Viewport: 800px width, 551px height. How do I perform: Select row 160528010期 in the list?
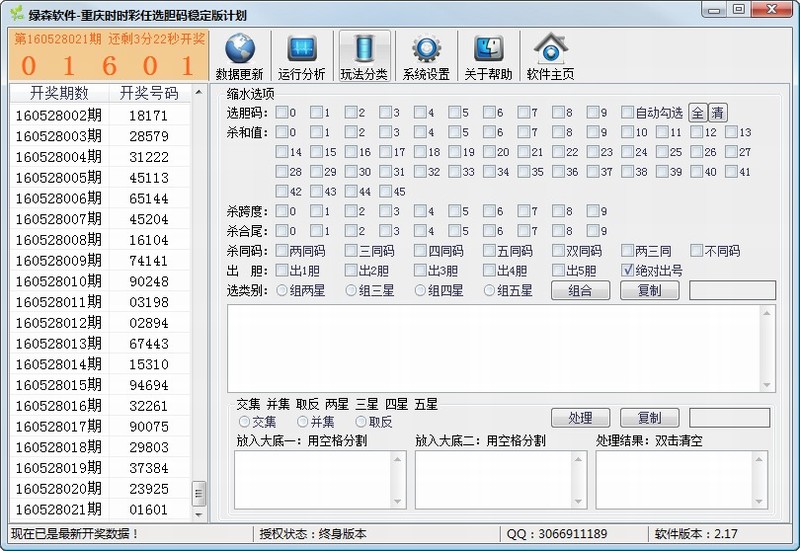58,282
